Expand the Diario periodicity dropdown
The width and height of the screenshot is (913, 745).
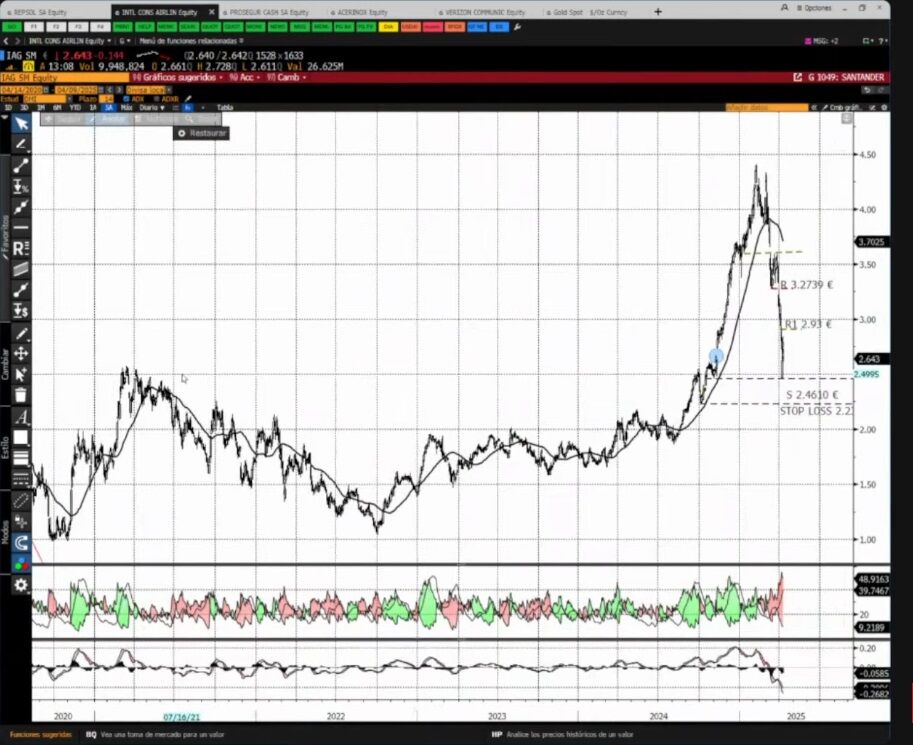[x=151, y=108]
